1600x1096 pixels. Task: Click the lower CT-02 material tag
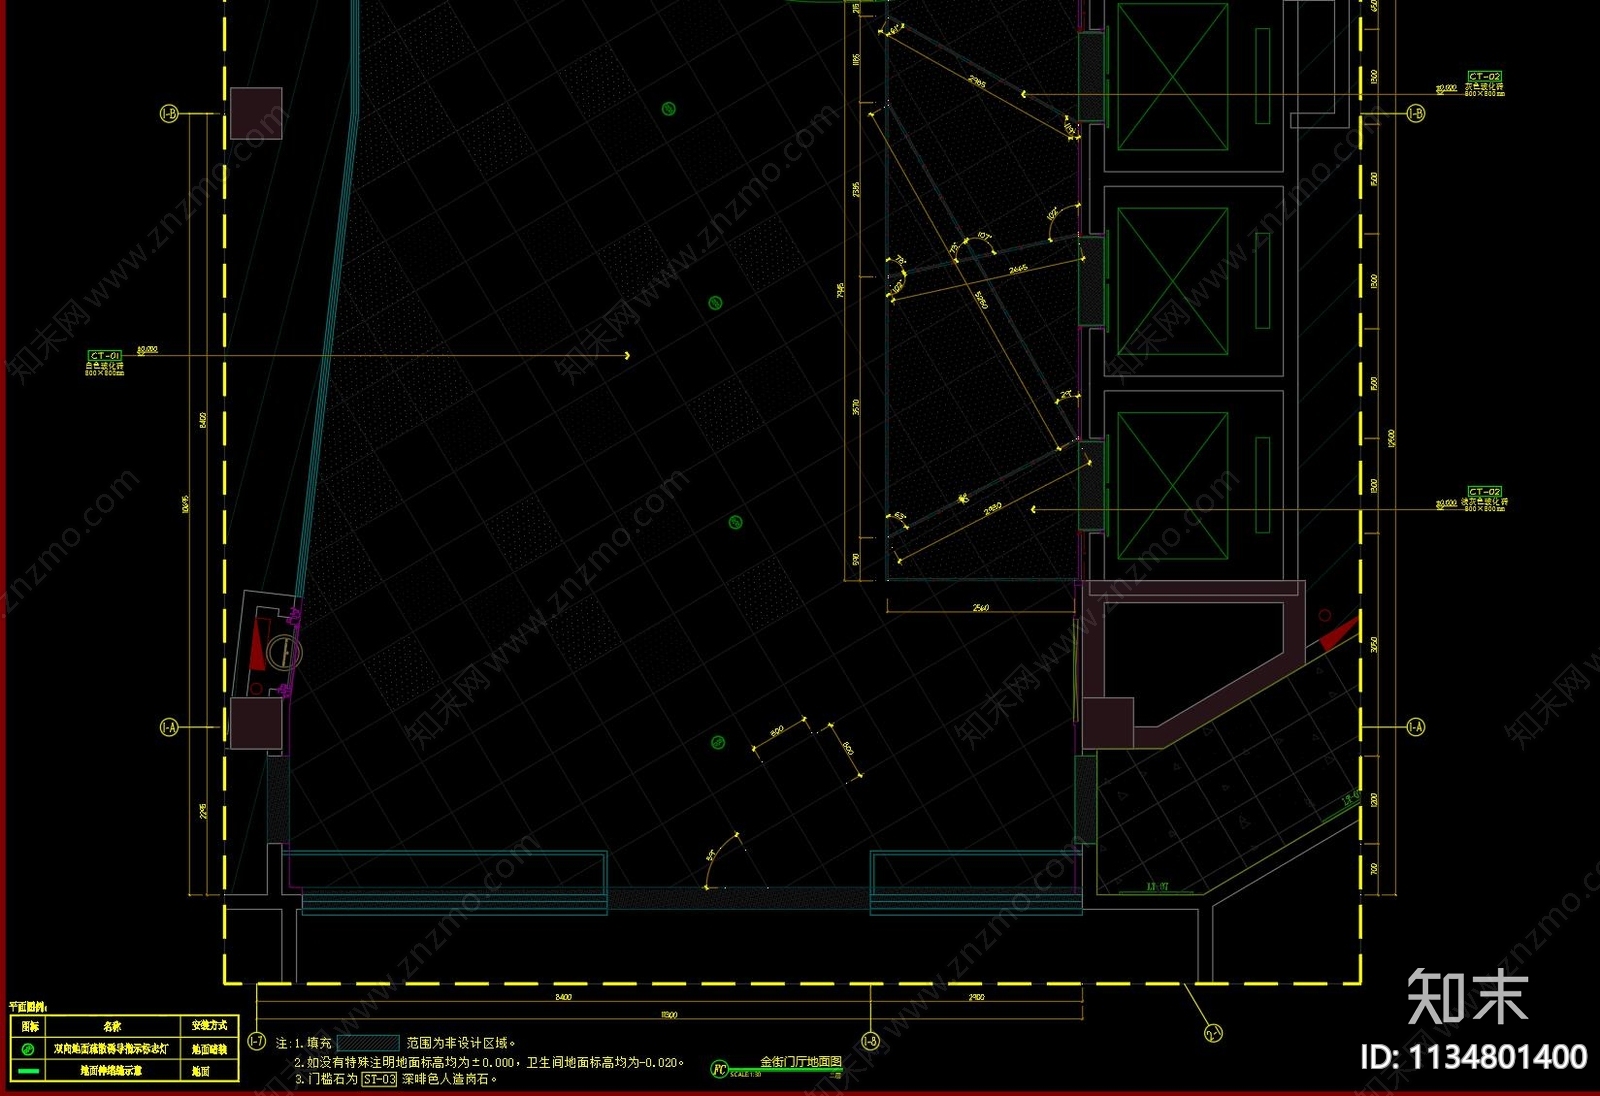[1485, 491]
